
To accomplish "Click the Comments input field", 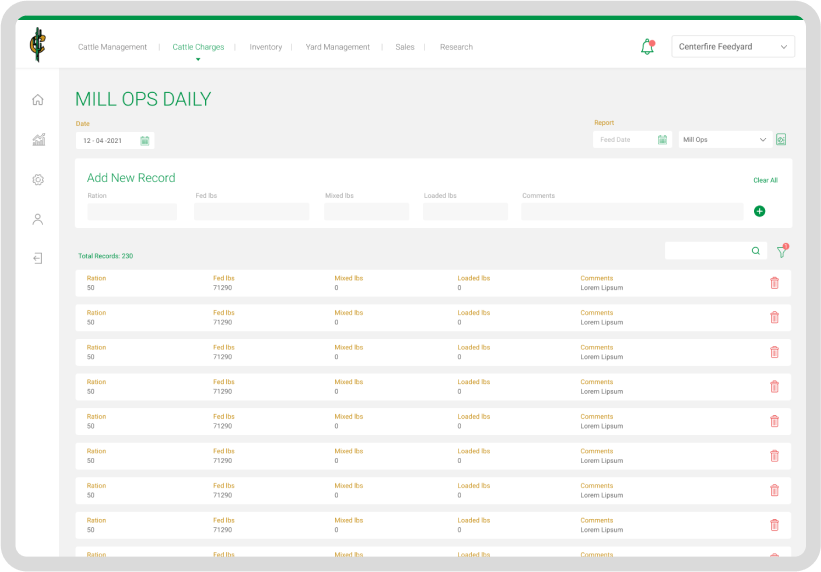I will click(632, 212).
